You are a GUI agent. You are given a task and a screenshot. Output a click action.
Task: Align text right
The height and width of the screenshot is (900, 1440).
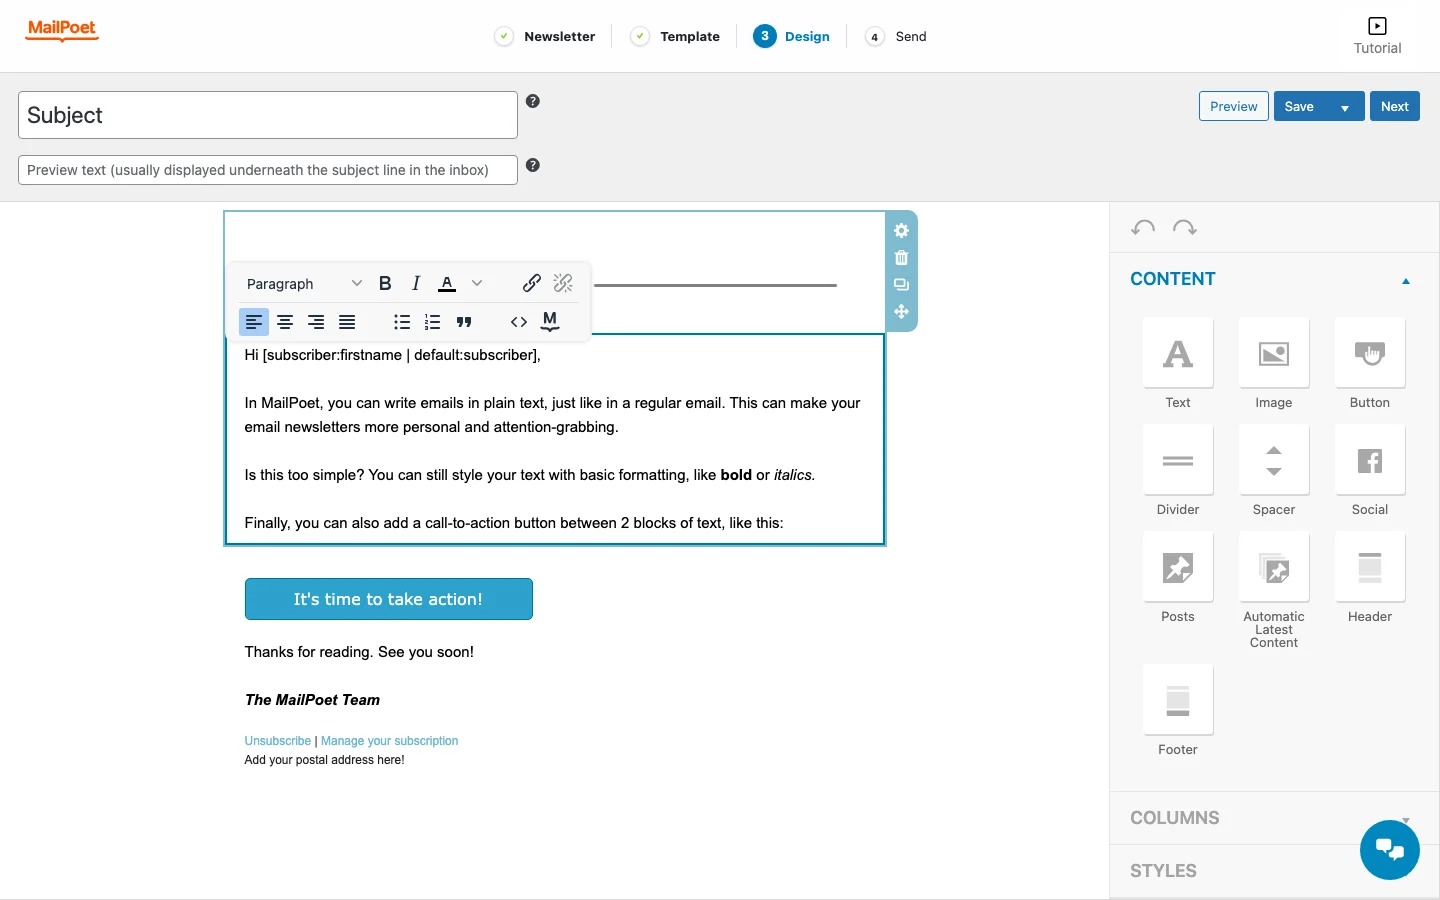tap(316, 322)
